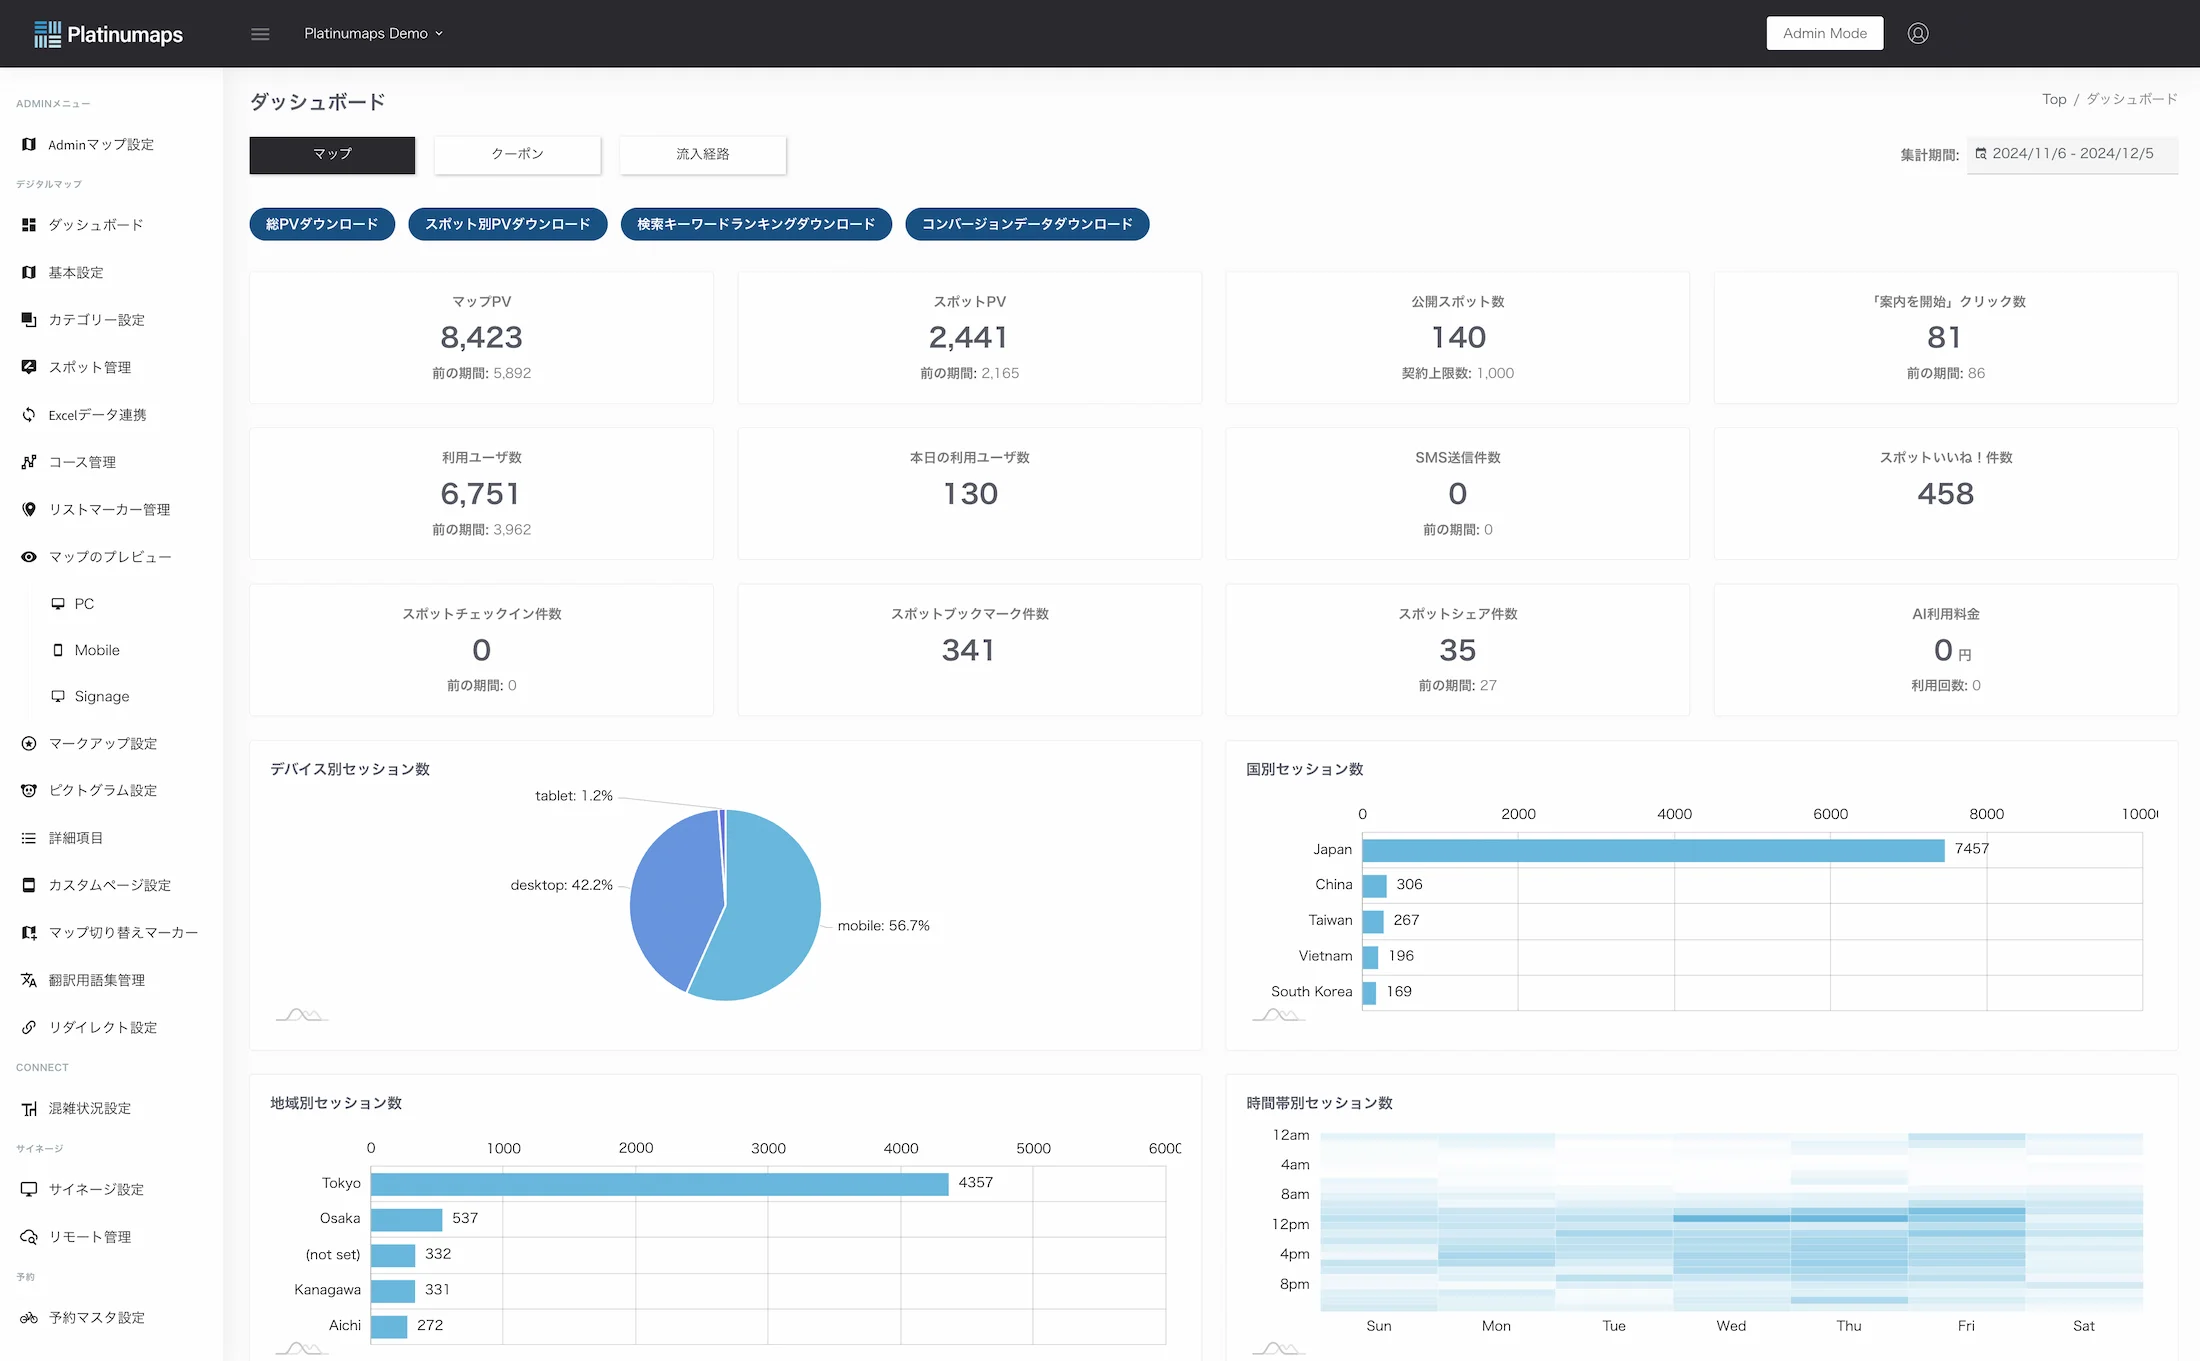Switch to the クーポン tab
2200x1361 pixels.
(517, 154)
